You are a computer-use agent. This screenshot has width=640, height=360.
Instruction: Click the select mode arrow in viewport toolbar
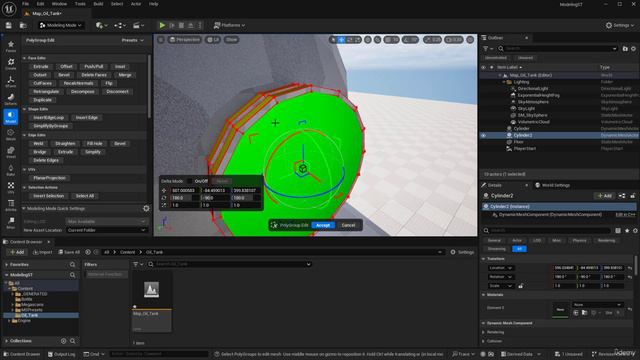point(333,40)
